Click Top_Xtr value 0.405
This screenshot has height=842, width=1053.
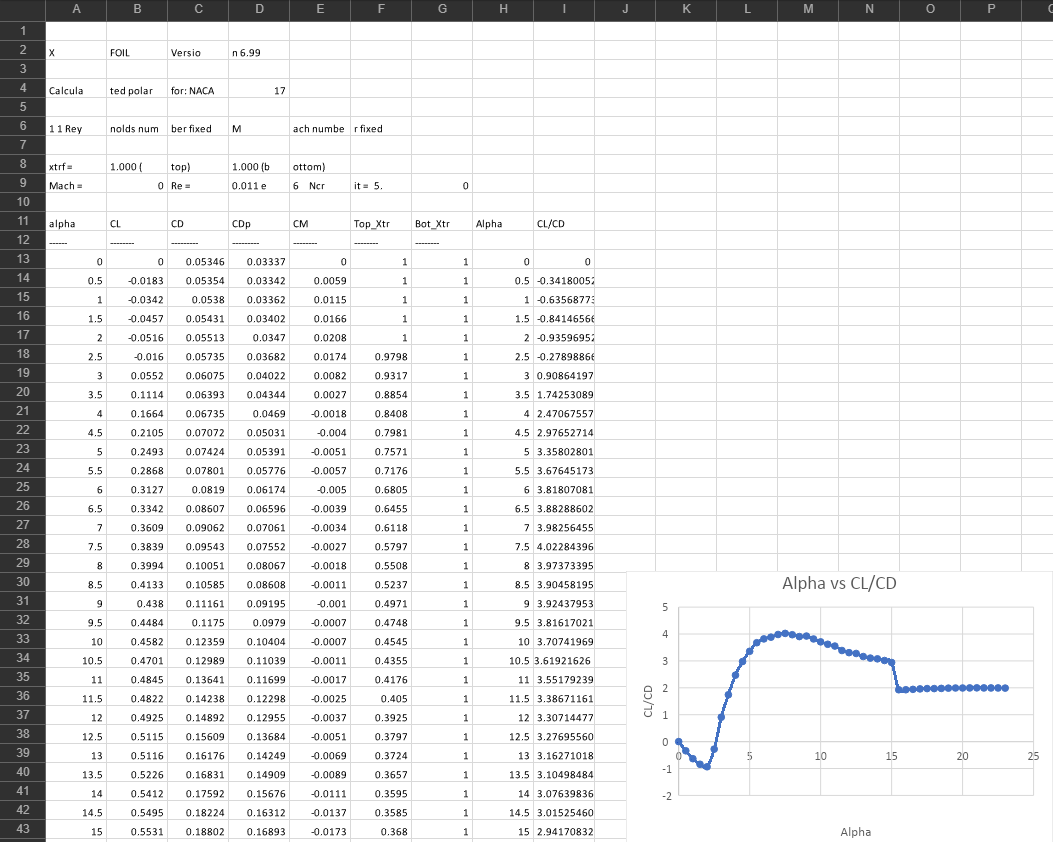[381, 698]
